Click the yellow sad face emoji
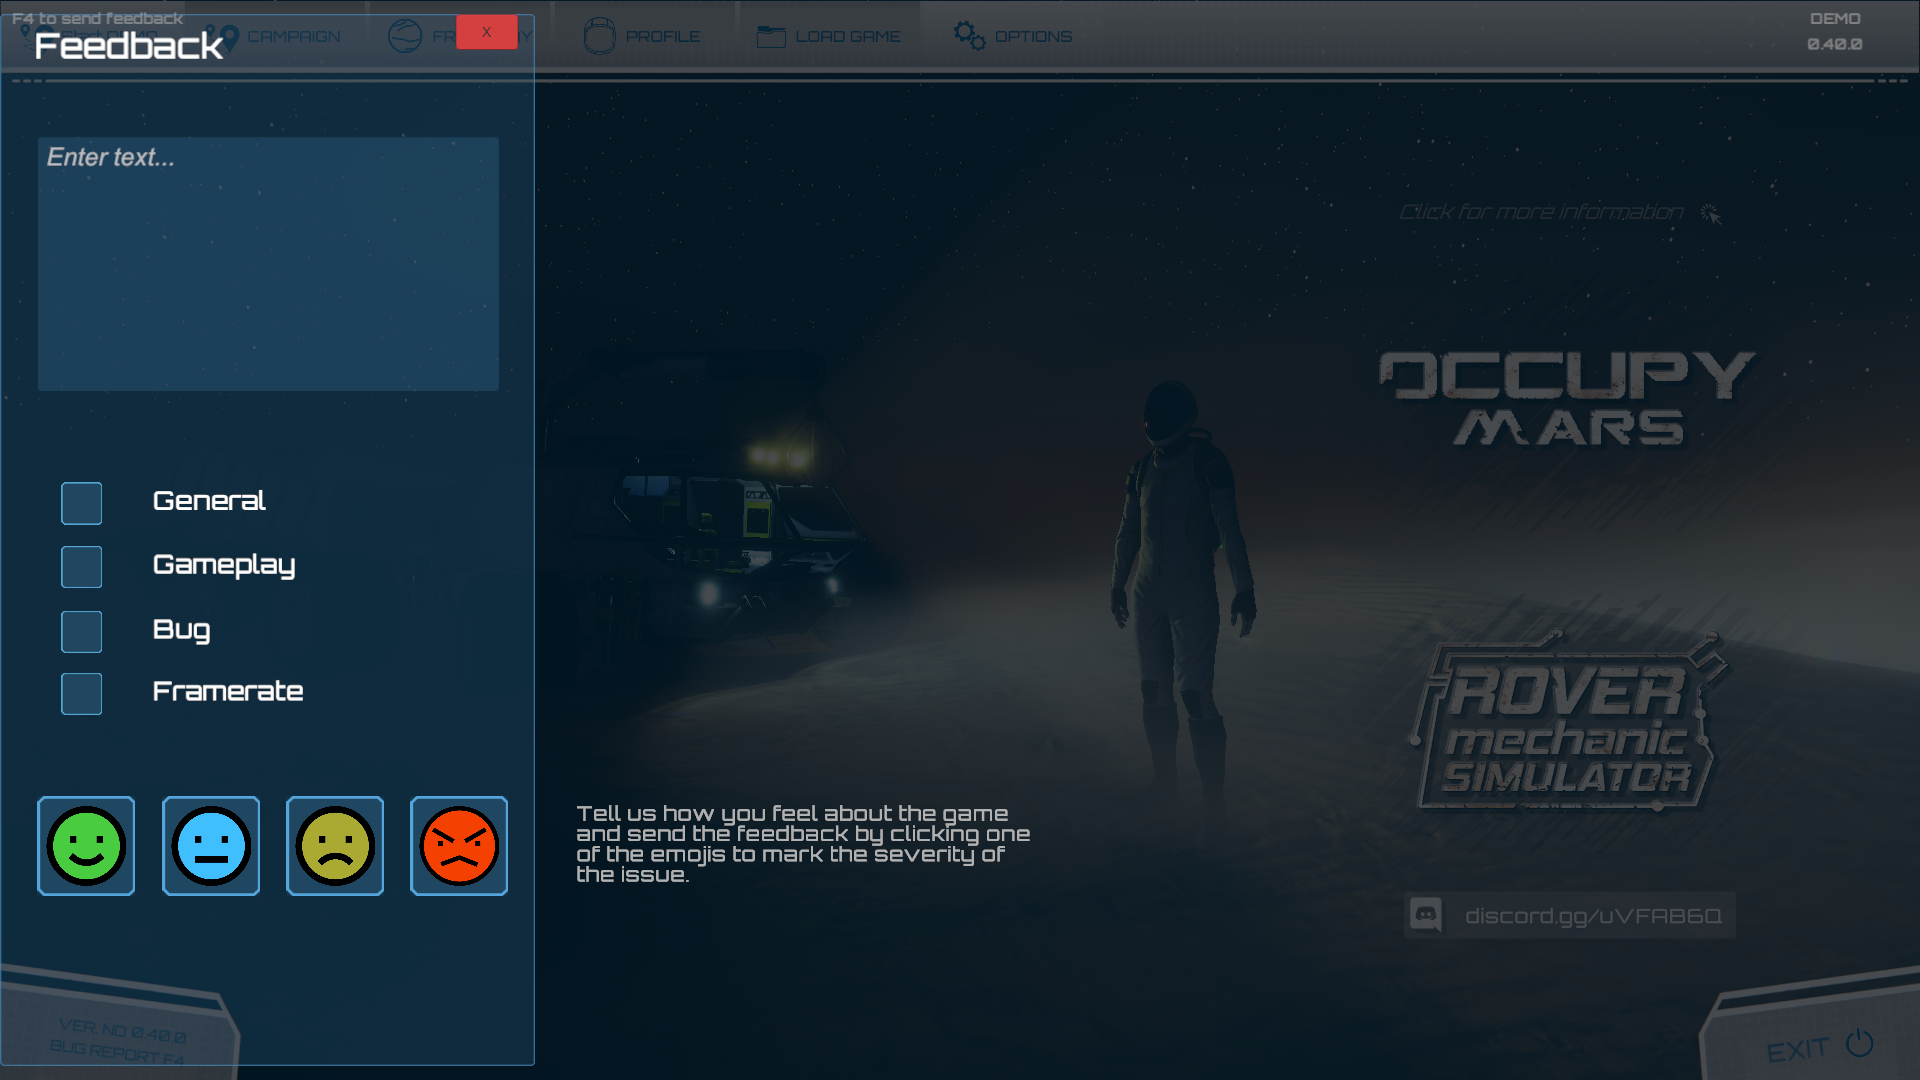Viewport: 1920px width, 1080px height. point(335,846)
